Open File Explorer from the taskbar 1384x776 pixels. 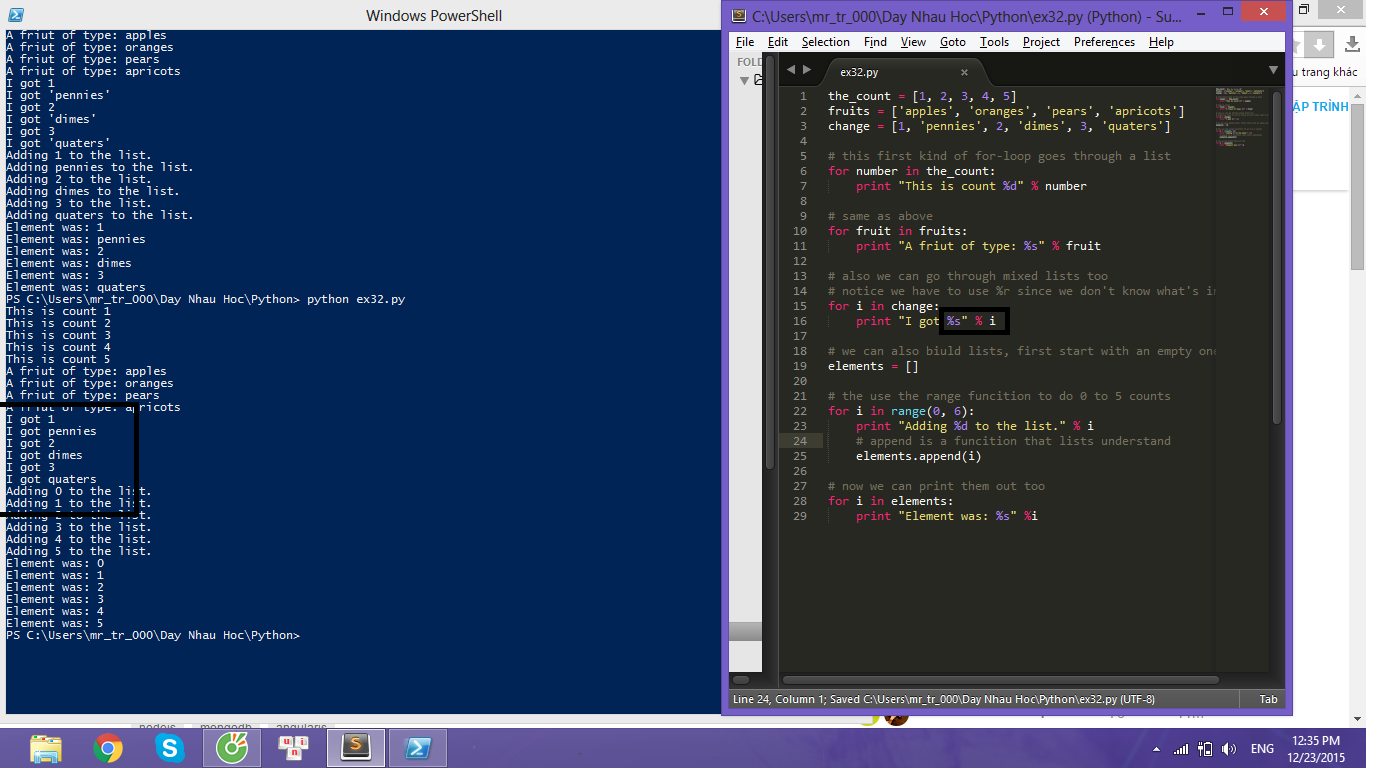tap(46, 748)
